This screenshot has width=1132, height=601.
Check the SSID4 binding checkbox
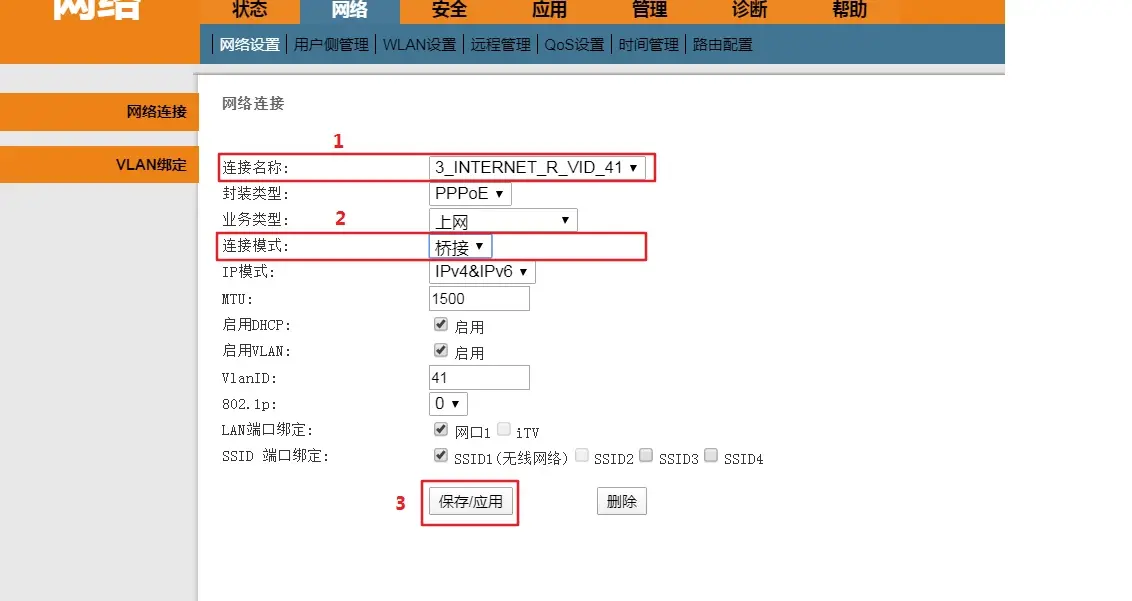click(711, 456)
